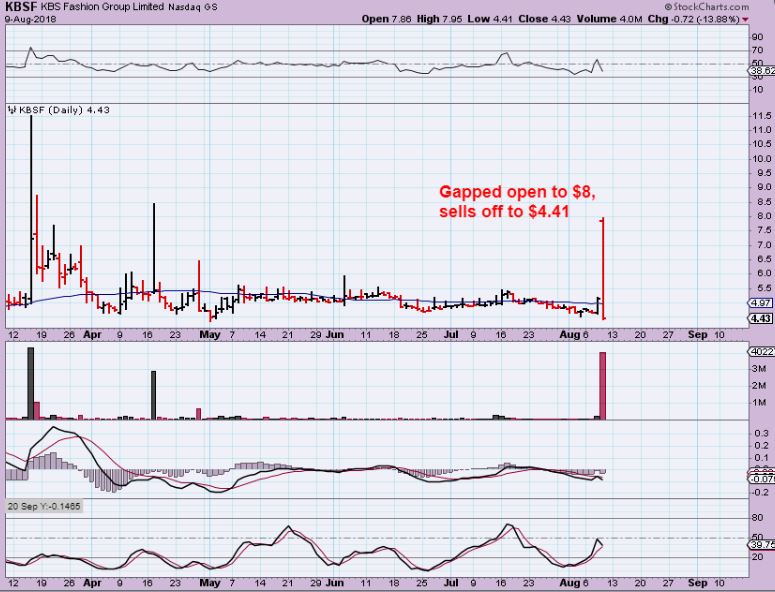775x592 pixels.
Task: Click the 9-Aug-2018 date label
Action: click(x=31, y=19)
